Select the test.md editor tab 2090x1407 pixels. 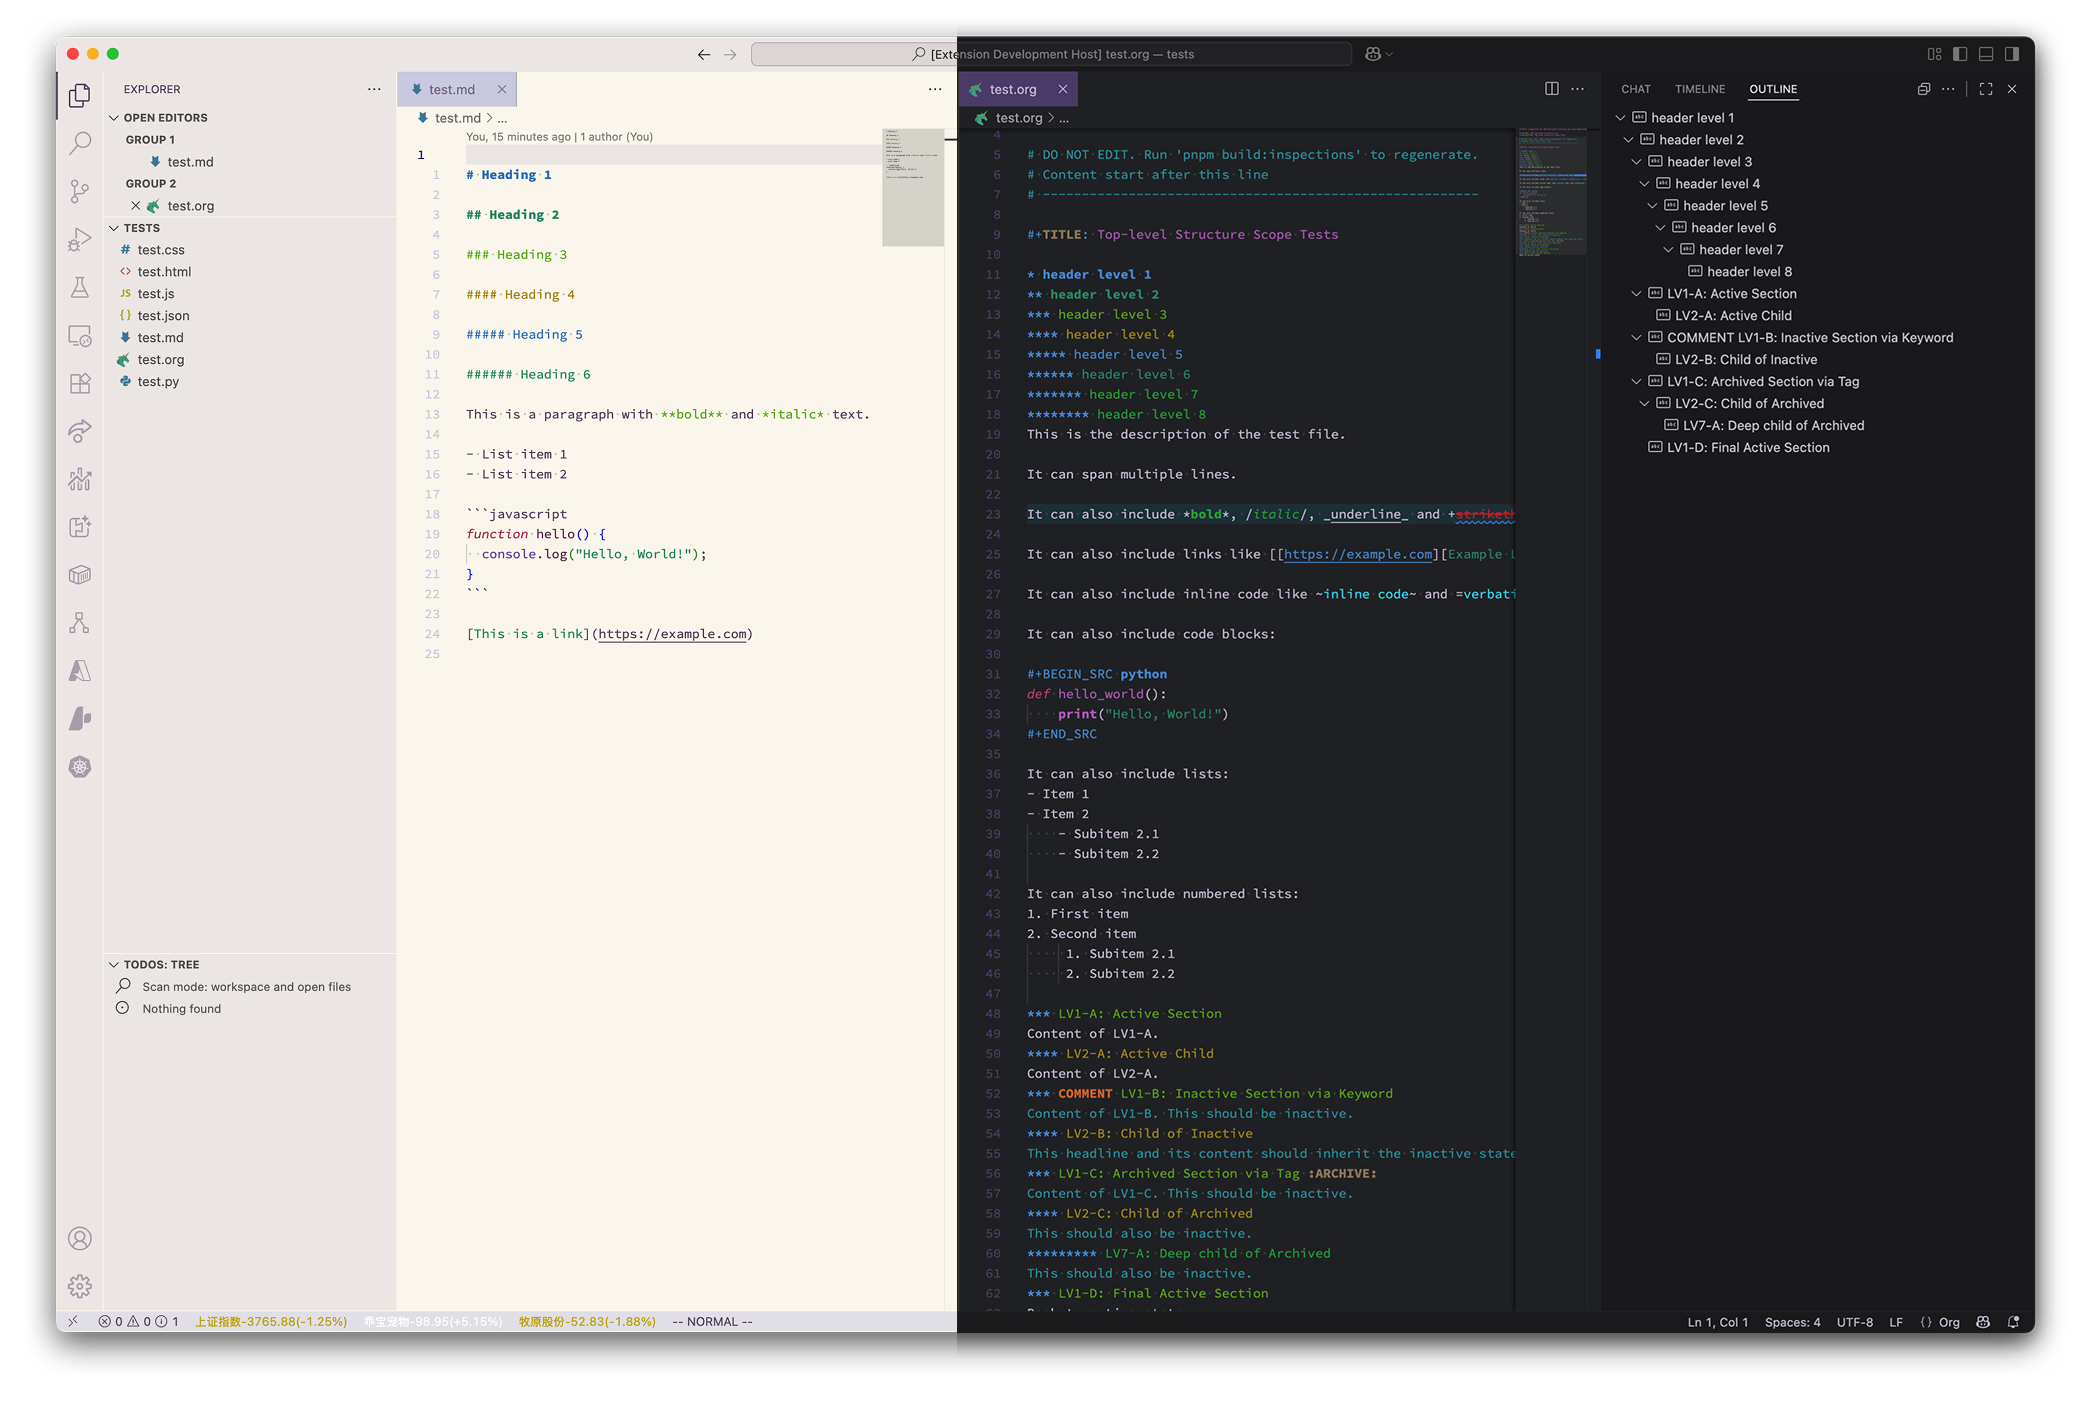[x=452, y=89]
